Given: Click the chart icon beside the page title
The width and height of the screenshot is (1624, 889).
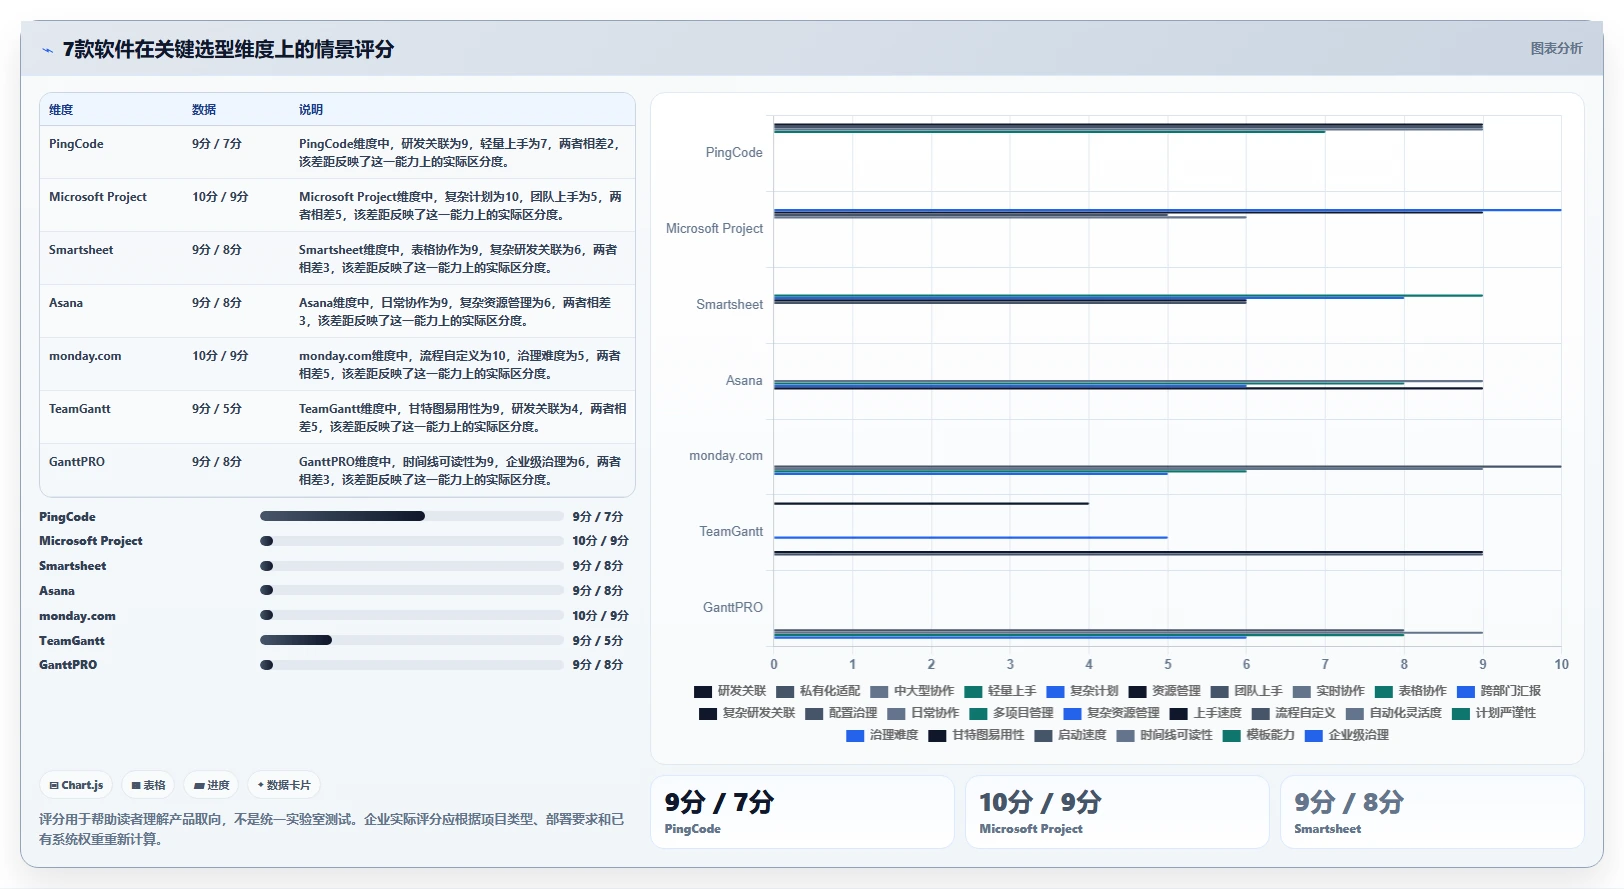Looking at the screenshot, I should (x=47, y=50).
